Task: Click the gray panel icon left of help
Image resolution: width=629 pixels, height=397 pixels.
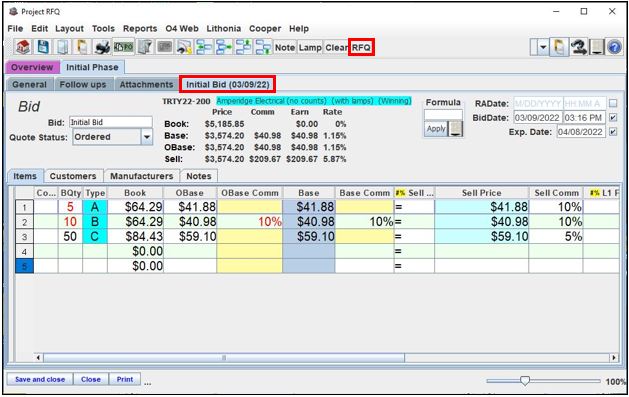Action: coord(597,47)
